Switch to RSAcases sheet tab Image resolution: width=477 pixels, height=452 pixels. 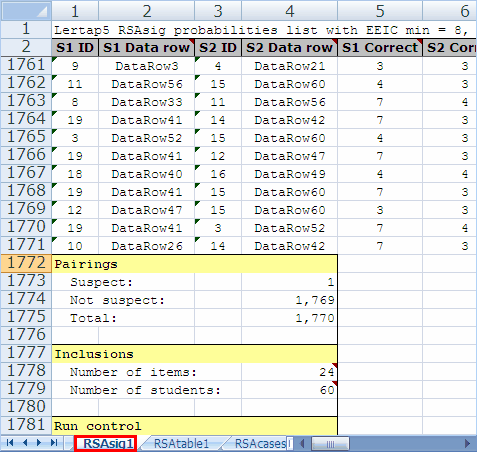tap(259, 444)
